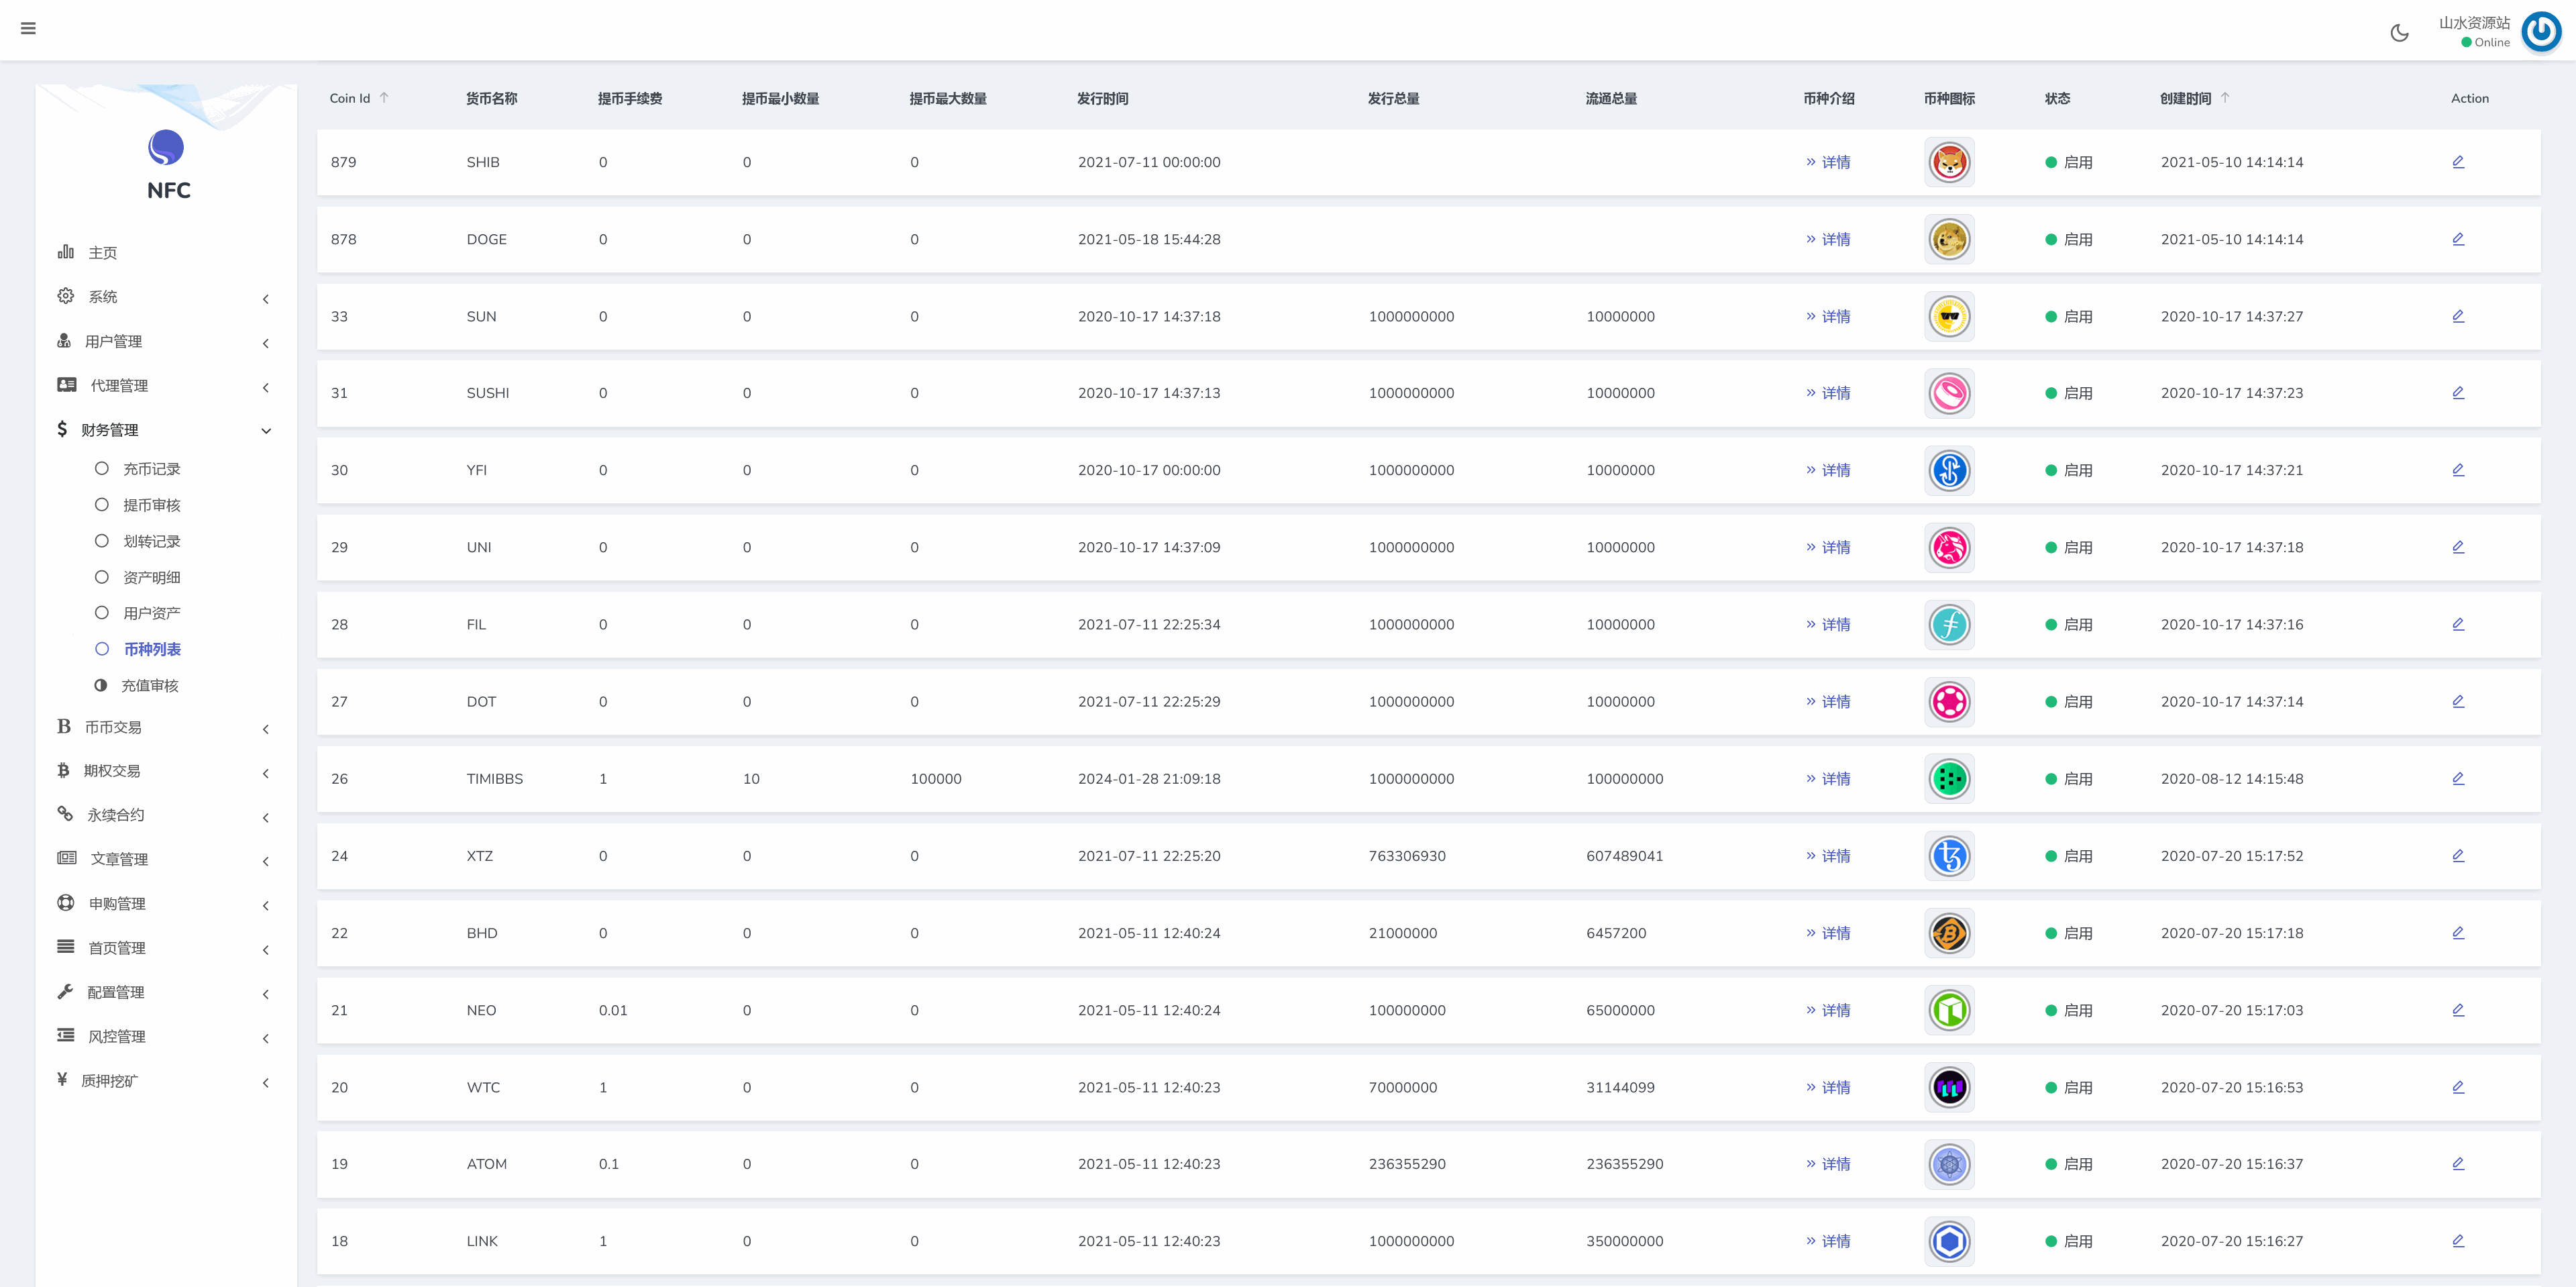The image size is (2576, 1287).
Task: Open the 充值审核 menu item
Action: (150, 685)
